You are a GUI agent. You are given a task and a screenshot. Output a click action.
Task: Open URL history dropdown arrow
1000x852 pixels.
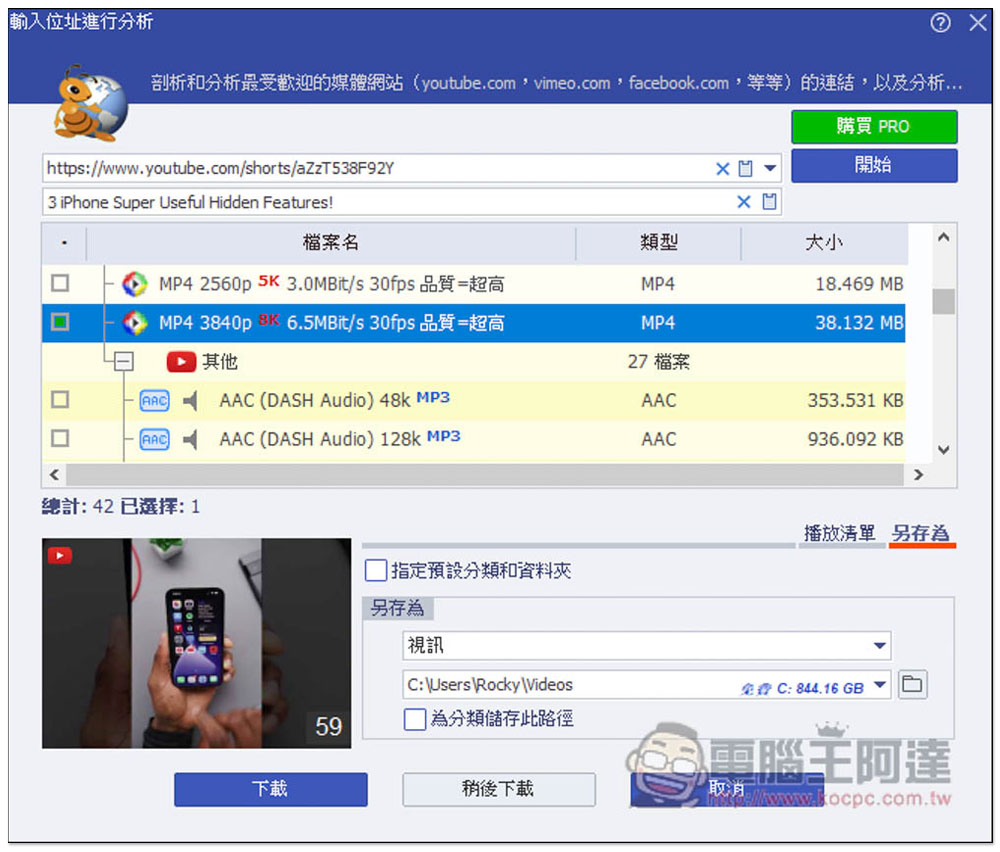coord(770,169)
